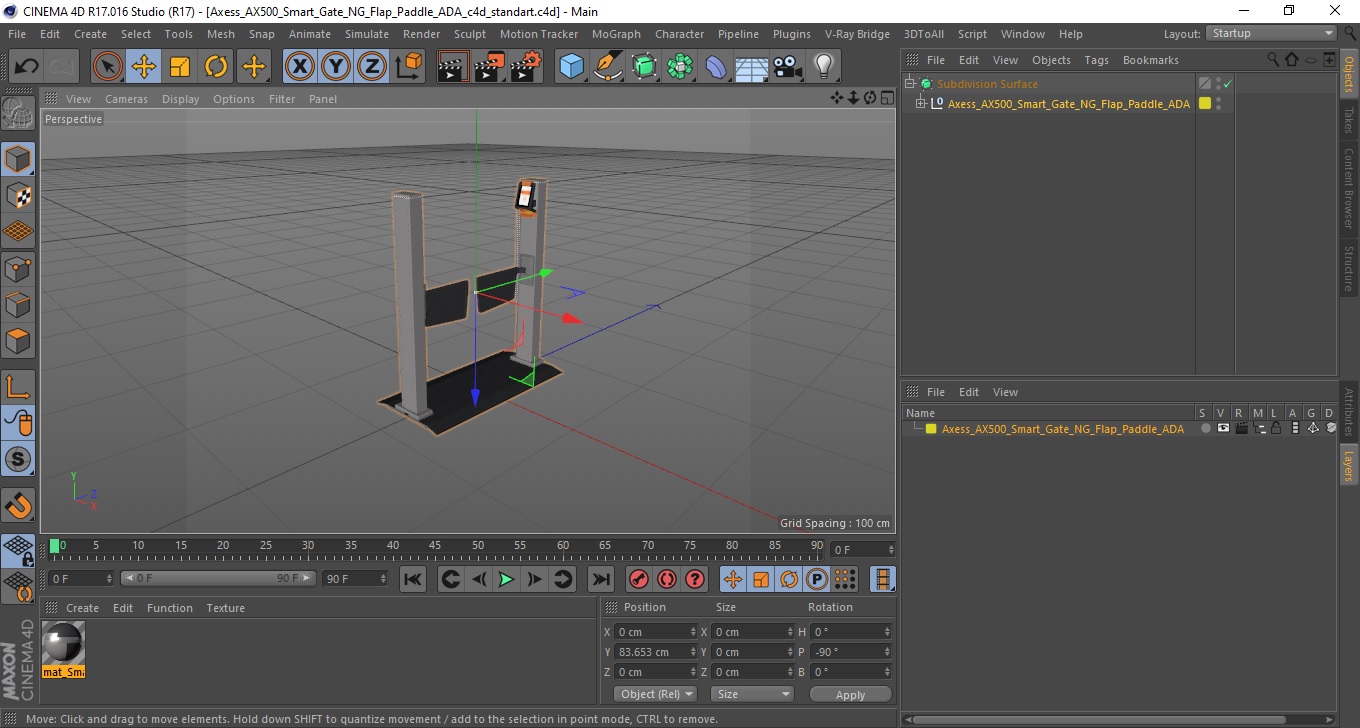The width and height of the screenshot is (1360, 728).
Task: Toggle the layer lock icon
Action: (1276, 428)
